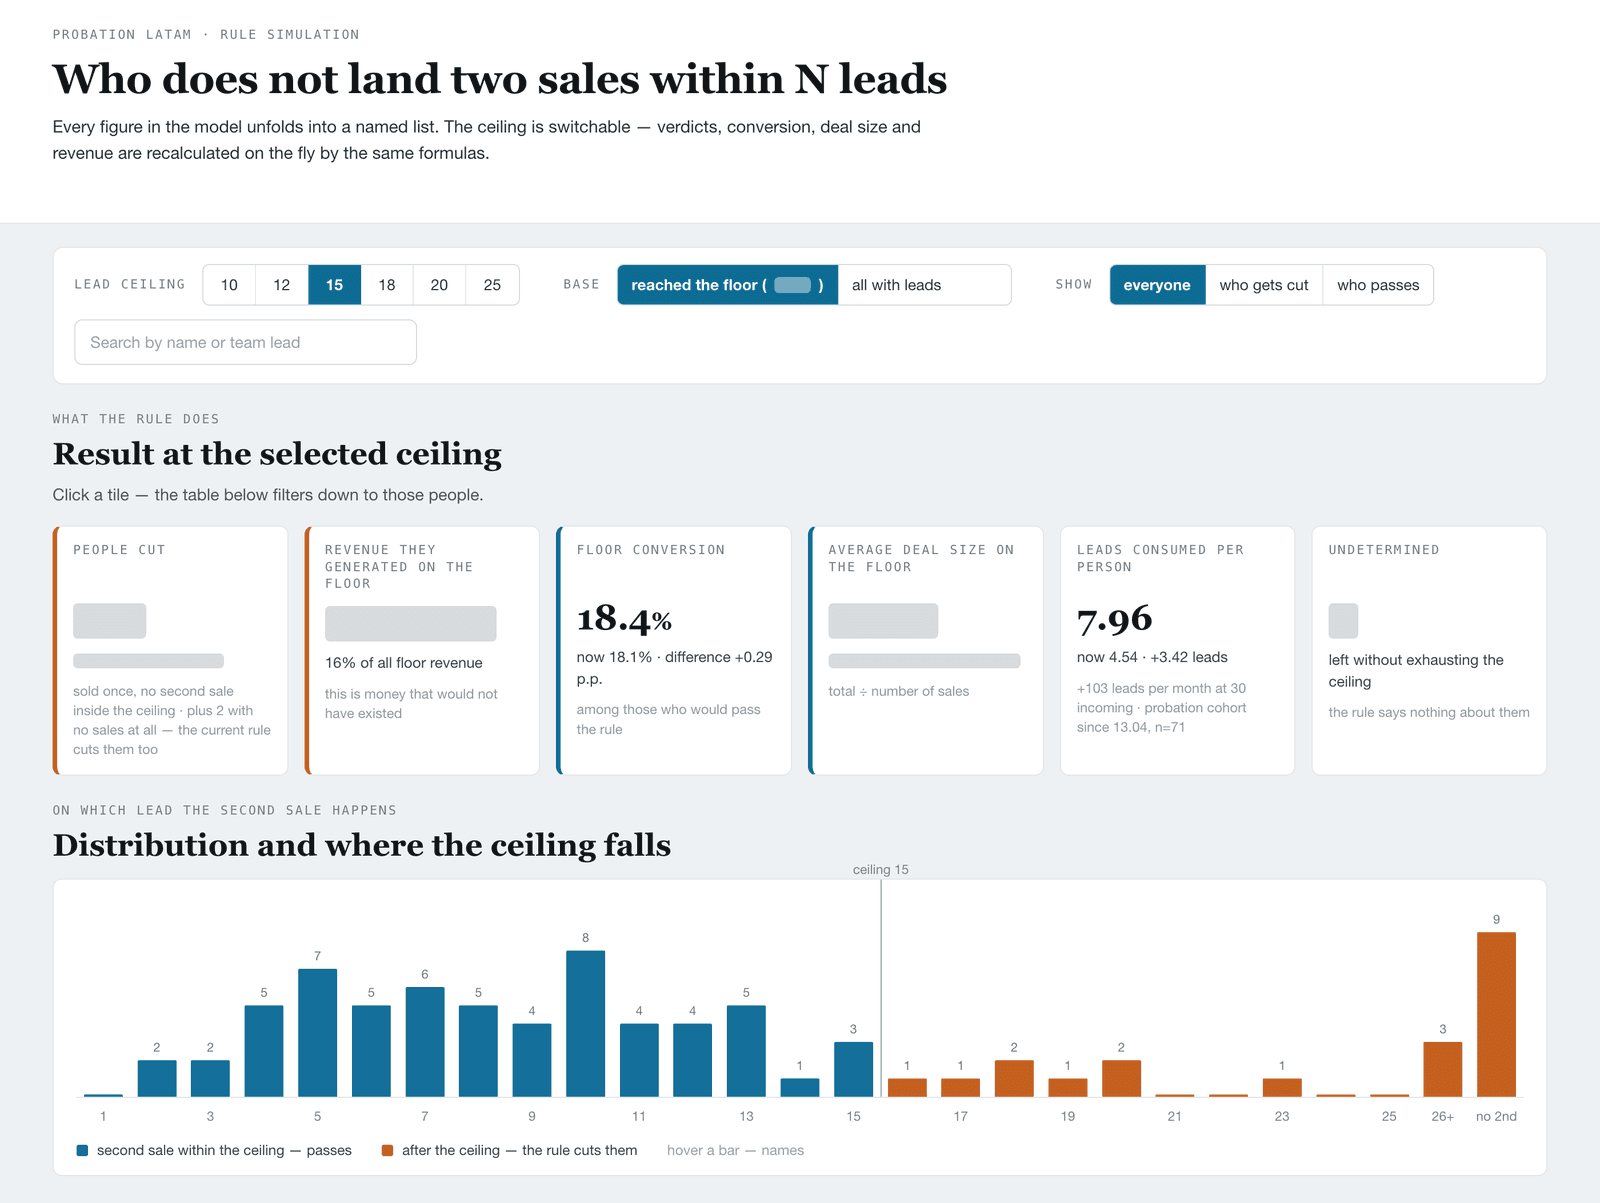Click the 'Result at the selected ceiling' heading

click(x=277, y=454)
